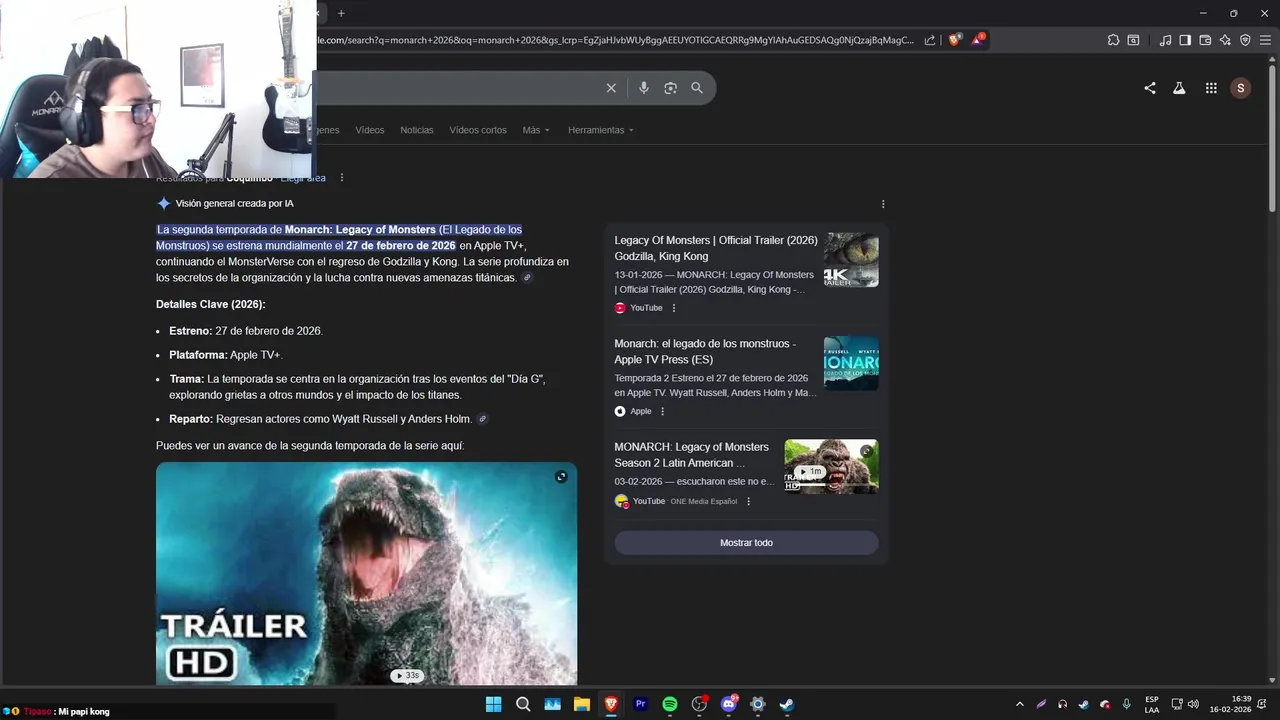Image resolution: width=1280 pixels, height=720 pixels.
Task: Switch to Noticias results tab
Action: click(417, 130)
